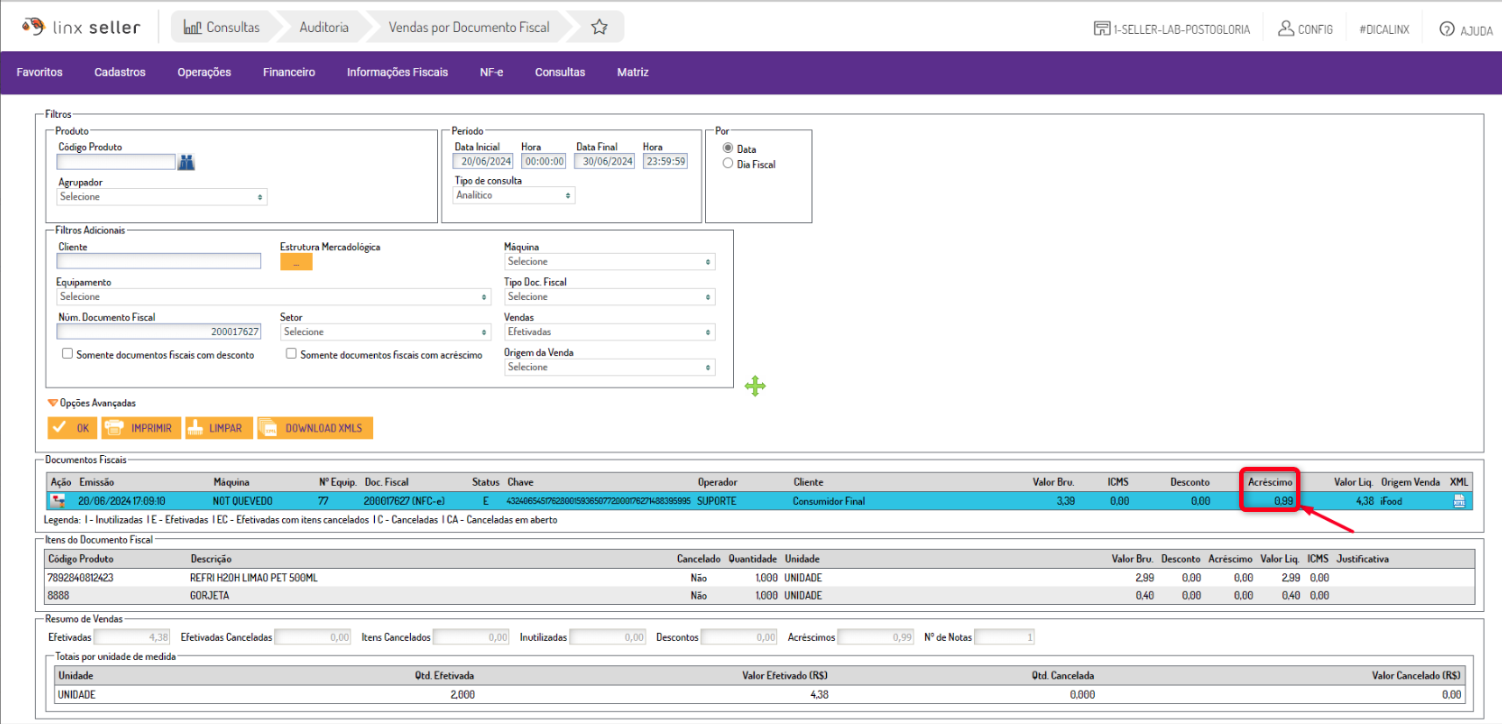
Task: Click the green four-arrow move icon
Action: point(755,386)
